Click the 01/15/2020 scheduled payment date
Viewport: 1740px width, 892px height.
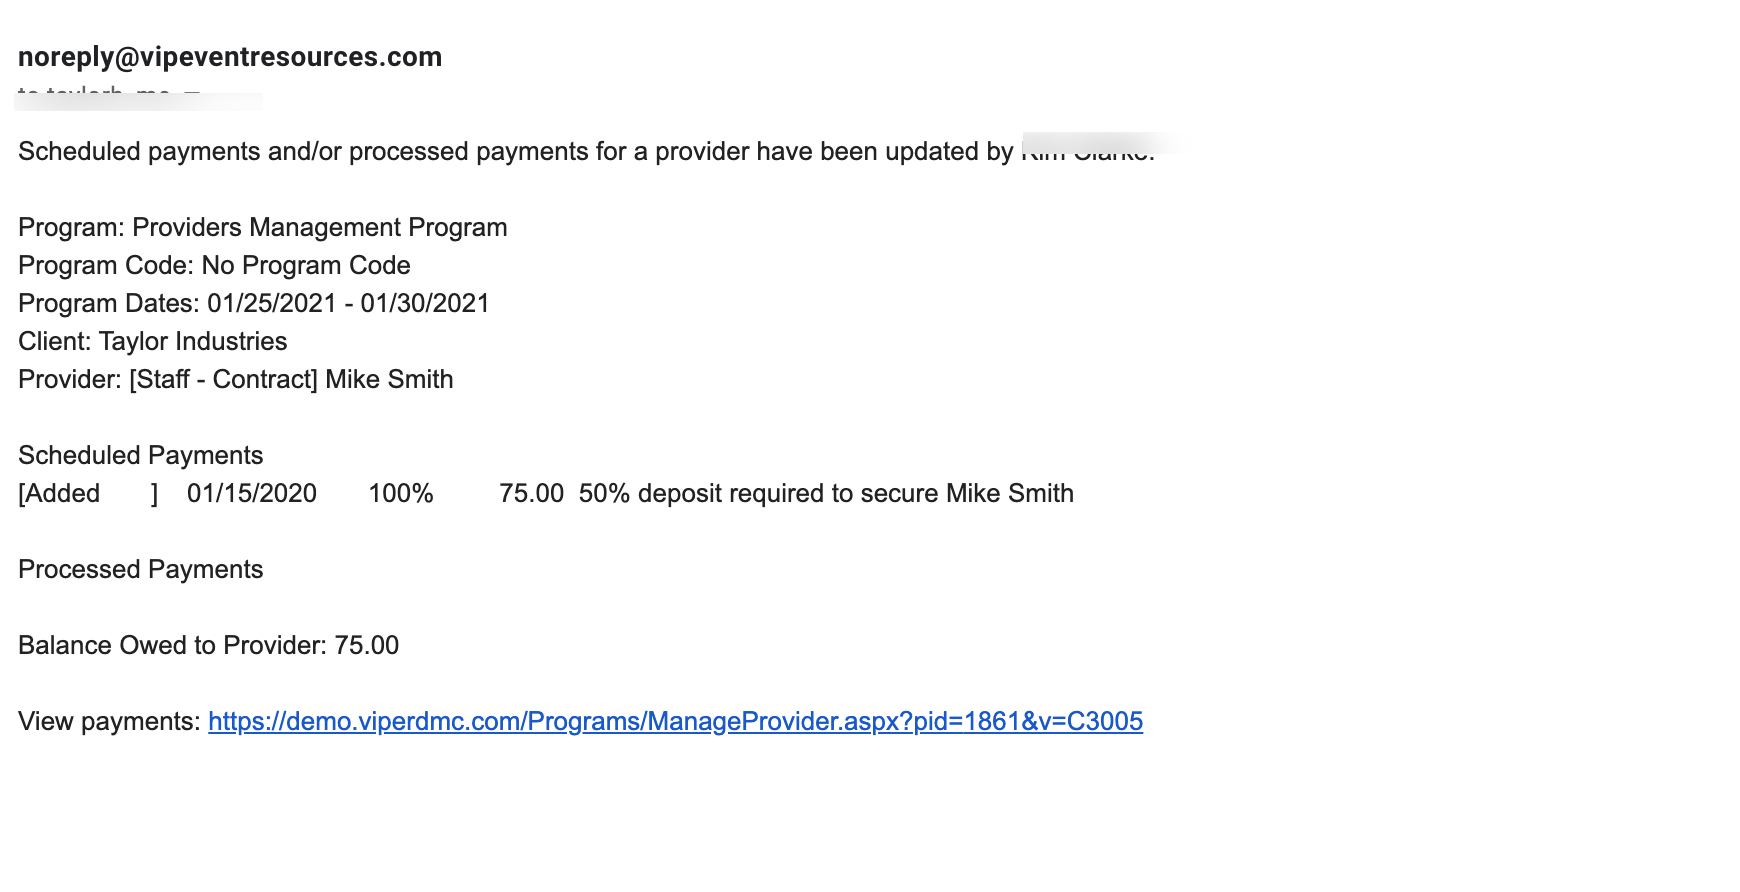tap(252, 494)
